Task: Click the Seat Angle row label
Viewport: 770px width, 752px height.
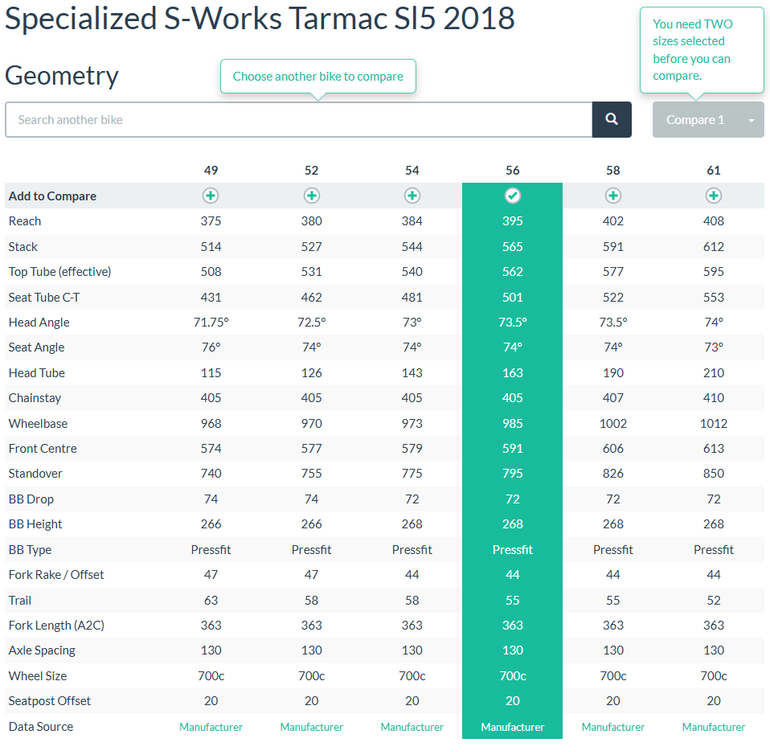Action: tap(36, 347)
